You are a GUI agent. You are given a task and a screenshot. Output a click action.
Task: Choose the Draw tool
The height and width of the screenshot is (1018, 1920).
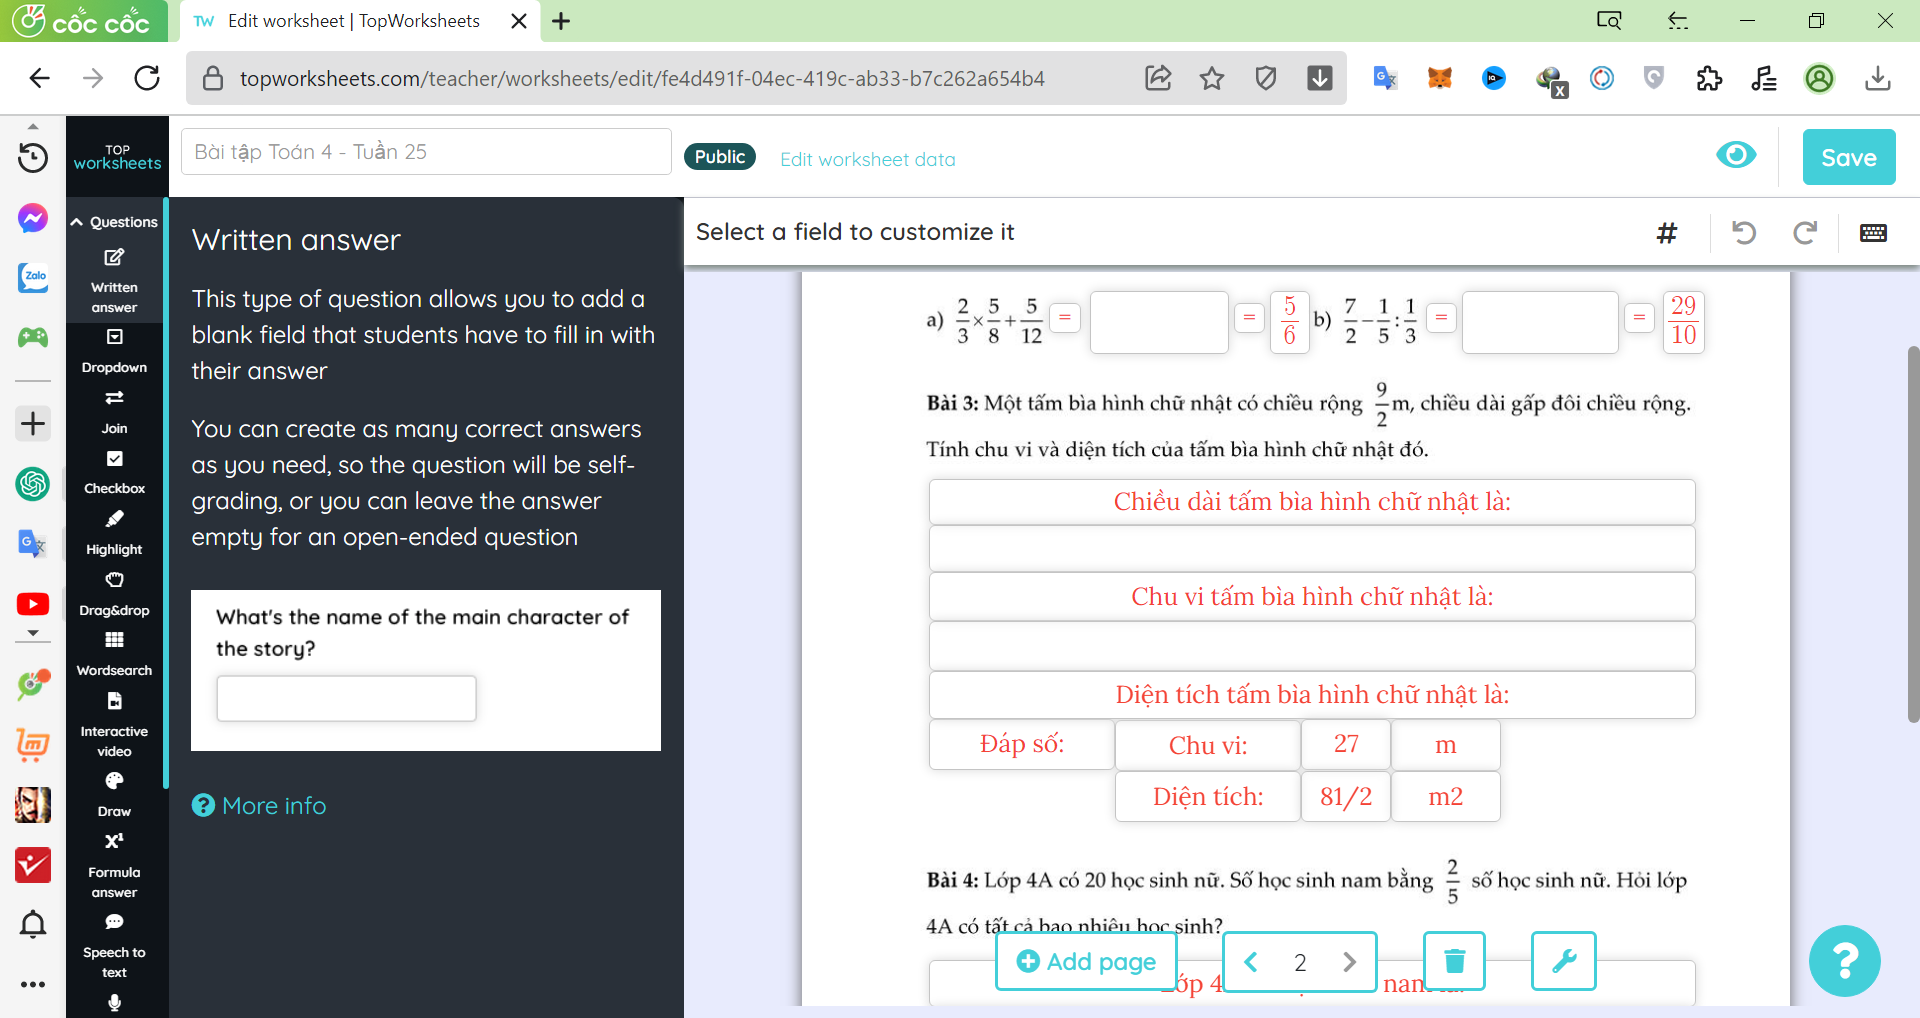(114, 795)
